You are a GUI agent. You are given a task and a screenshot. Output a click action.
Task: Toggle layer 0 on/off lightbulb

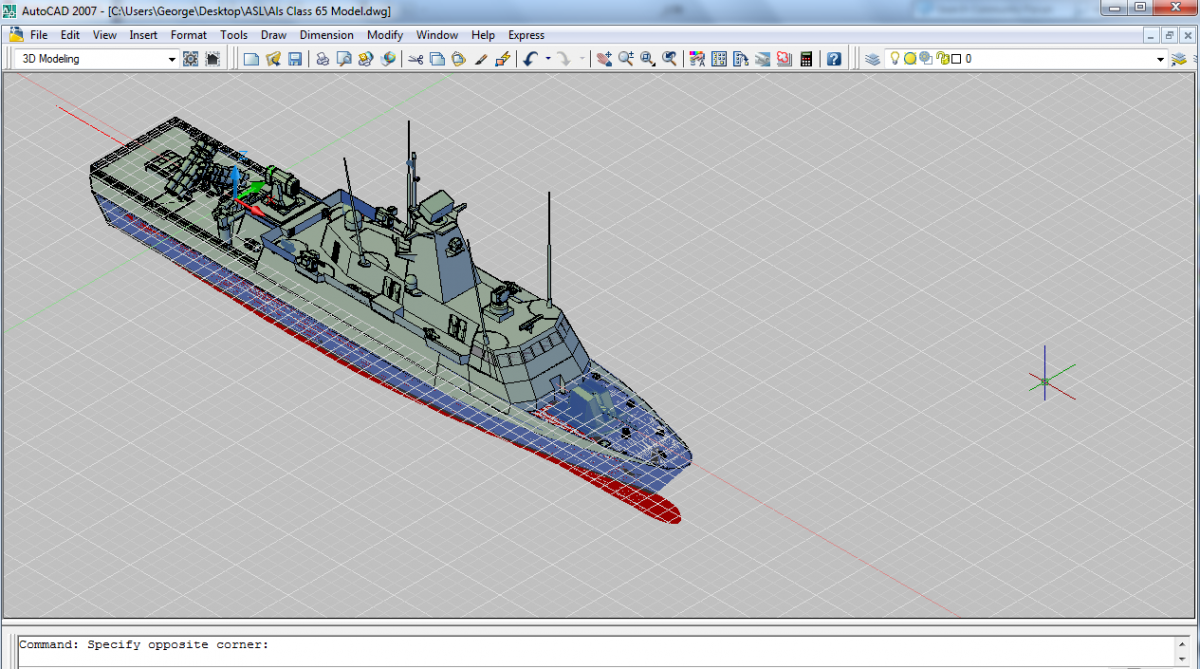(x=896, y=59)
